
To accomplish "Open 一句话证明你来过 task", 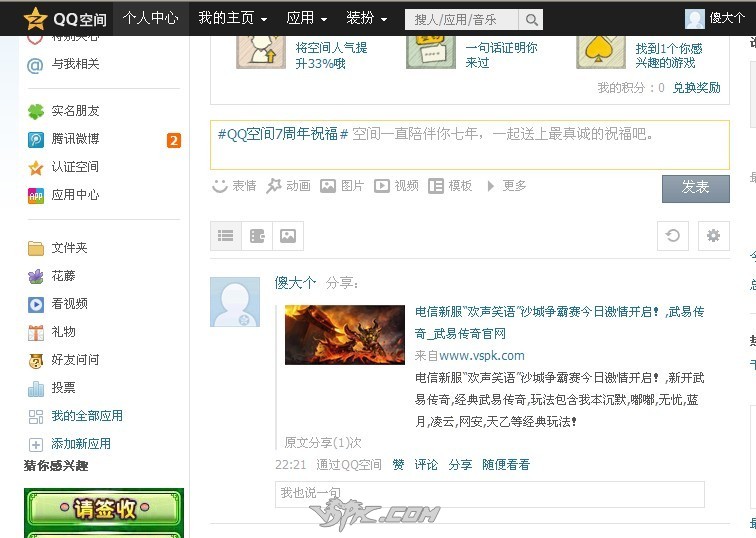I will coord(501,55).
